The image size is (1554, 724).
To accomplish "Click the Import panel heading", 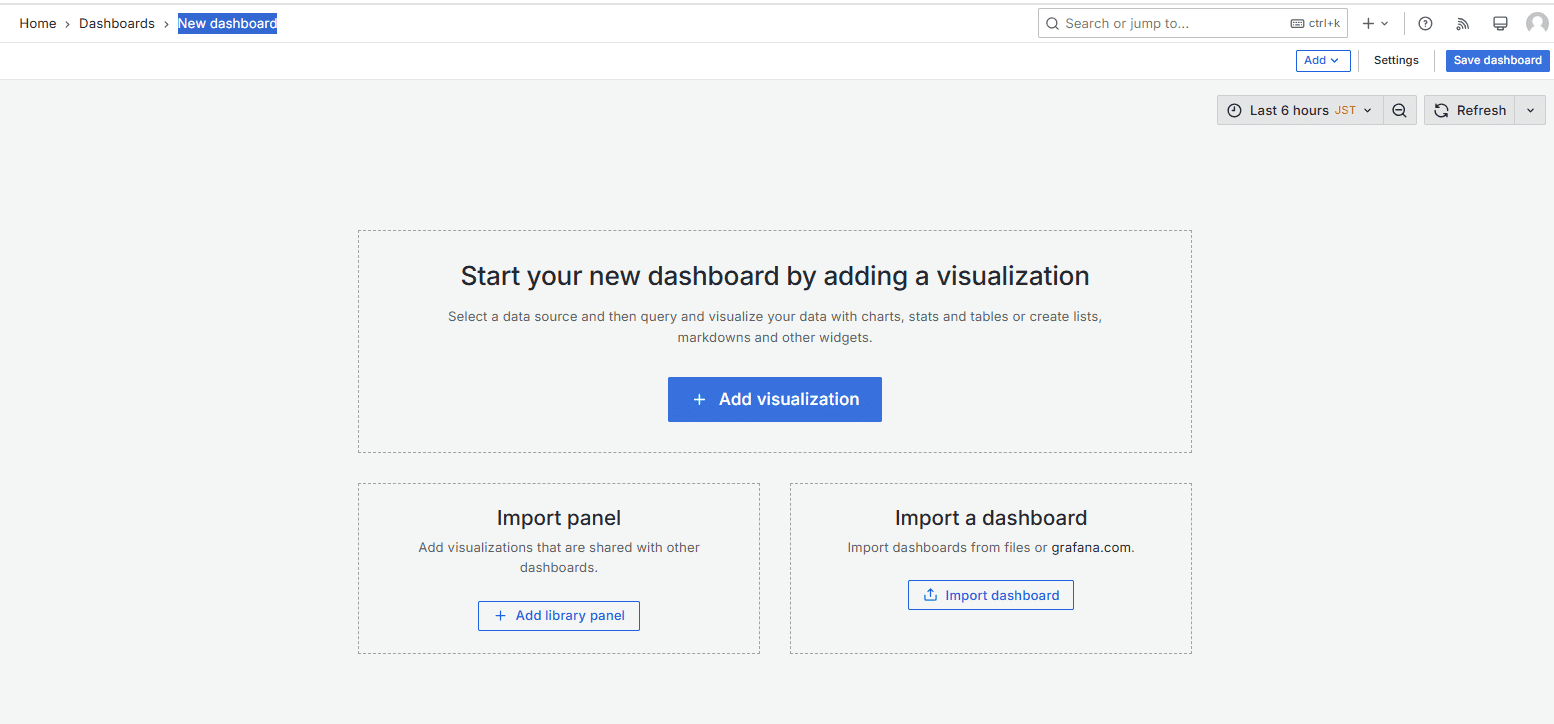I will point(559,518).
